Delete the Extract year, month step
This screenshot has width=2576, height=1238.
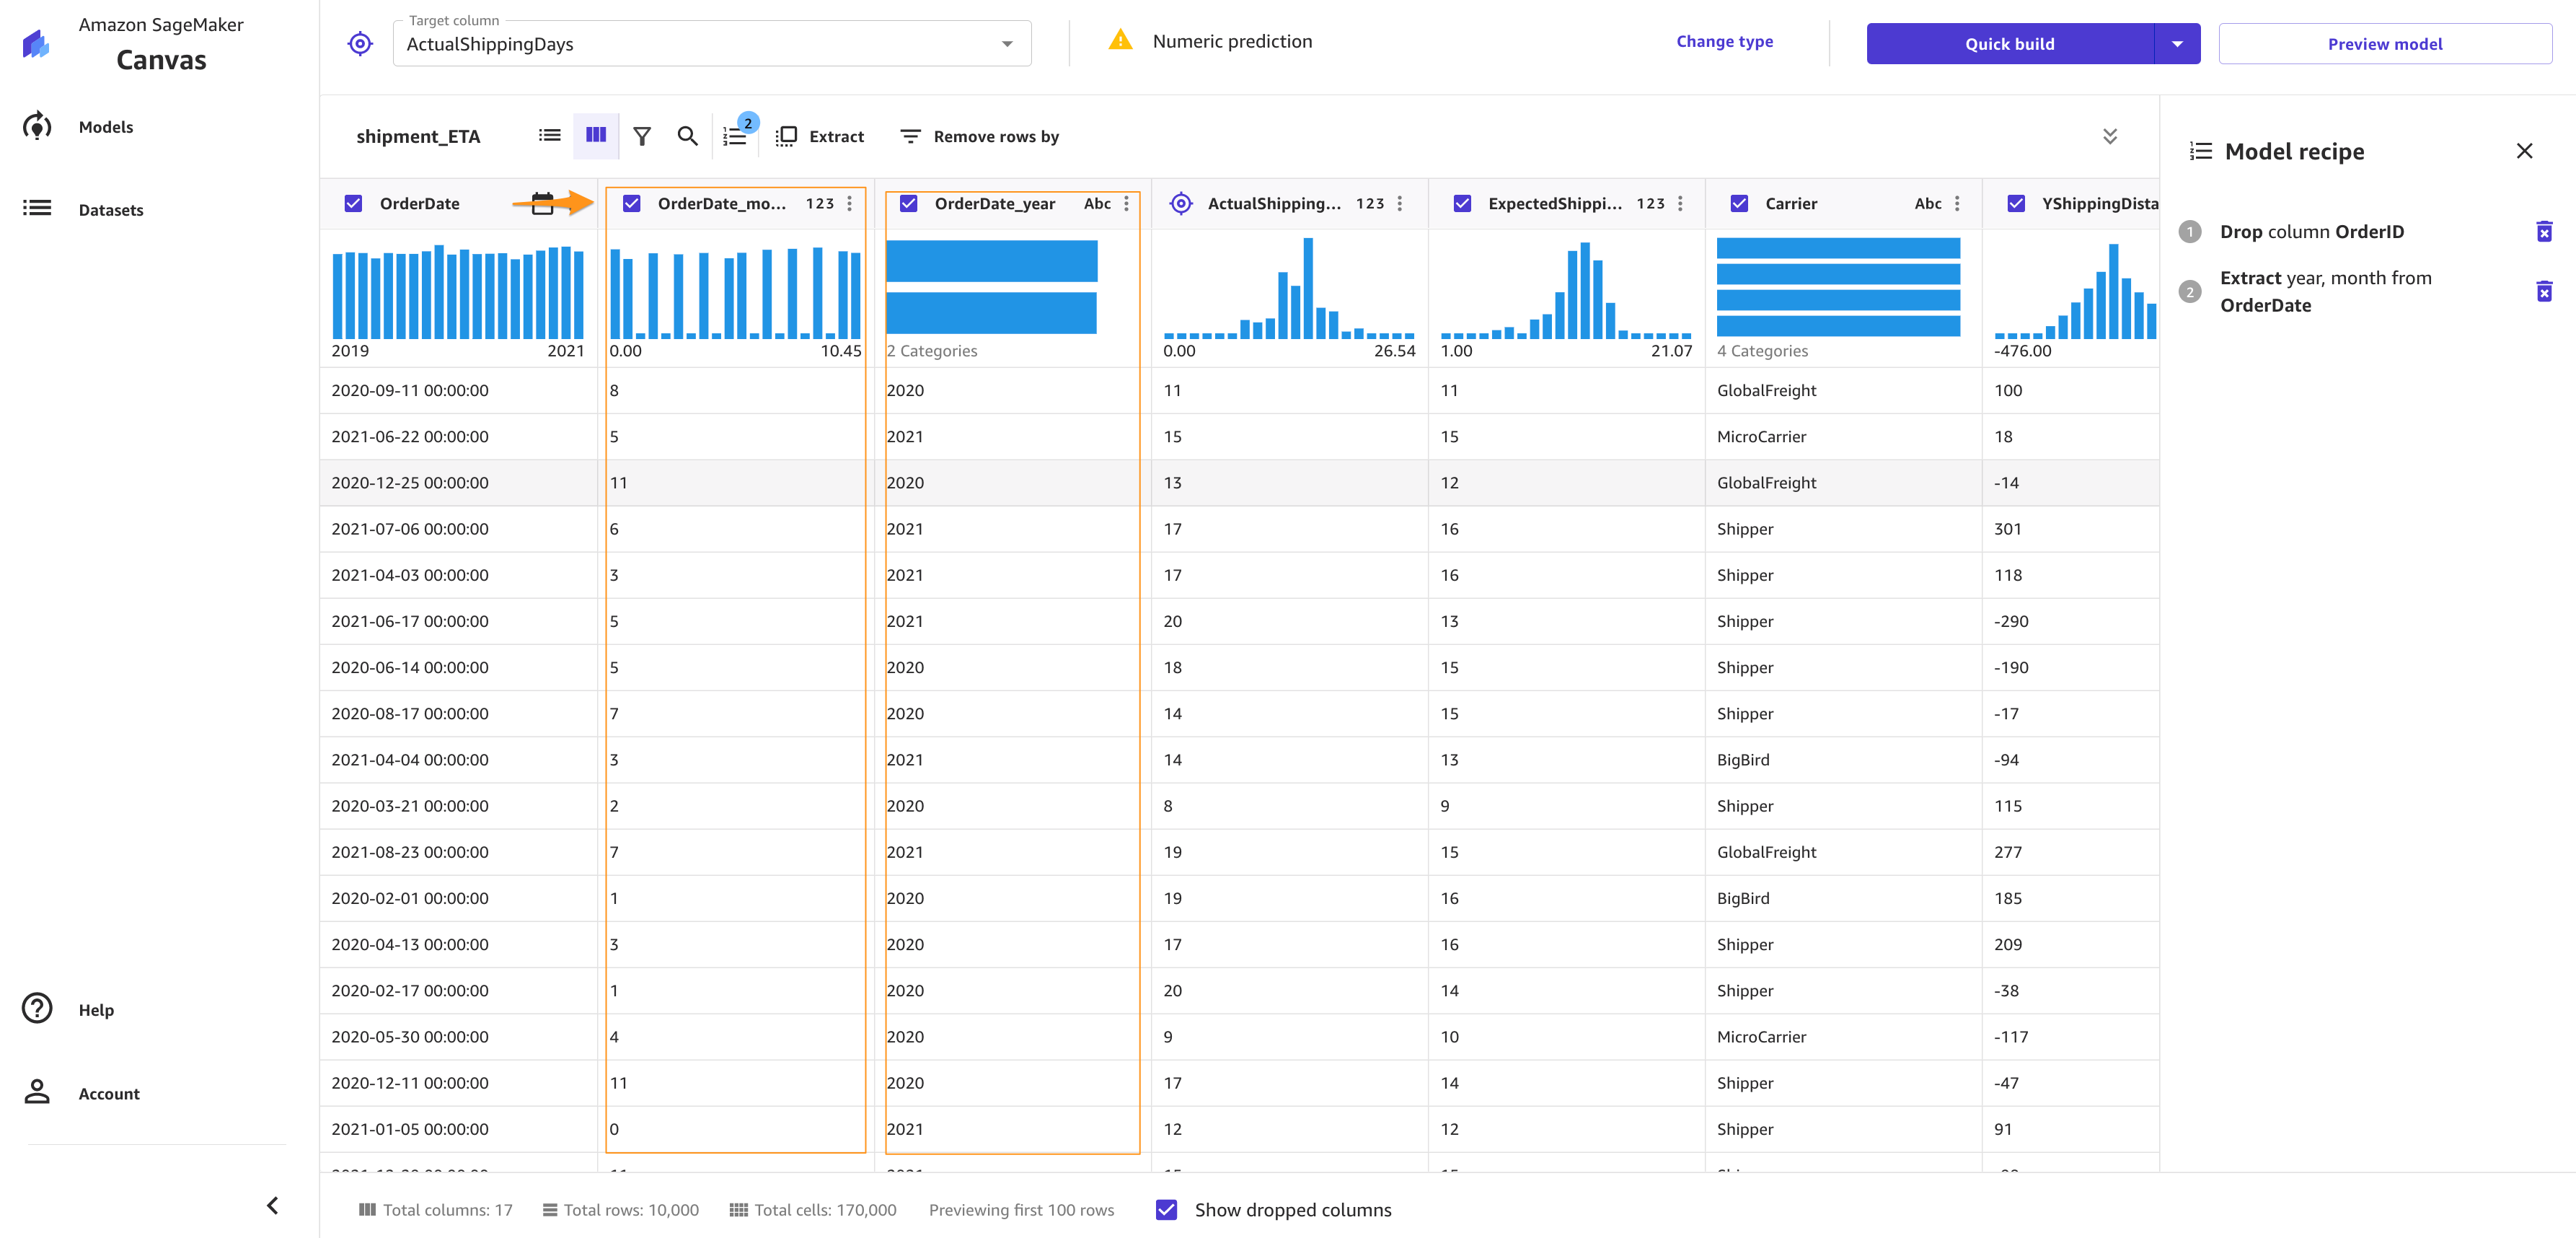[2544, 291]
